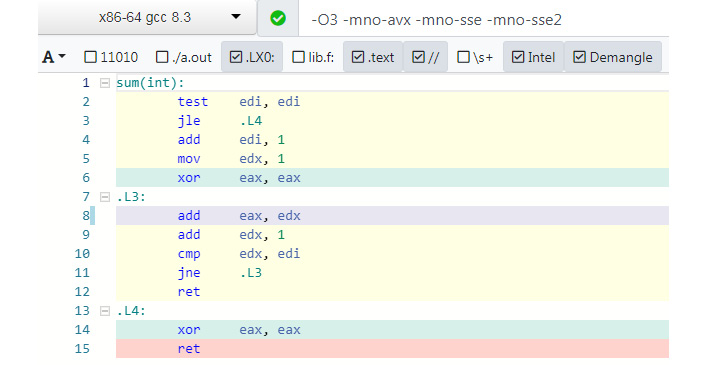The image size is (706, 365).
Task: Collapse the sum(int): code fold
Action: click(104, 83)
